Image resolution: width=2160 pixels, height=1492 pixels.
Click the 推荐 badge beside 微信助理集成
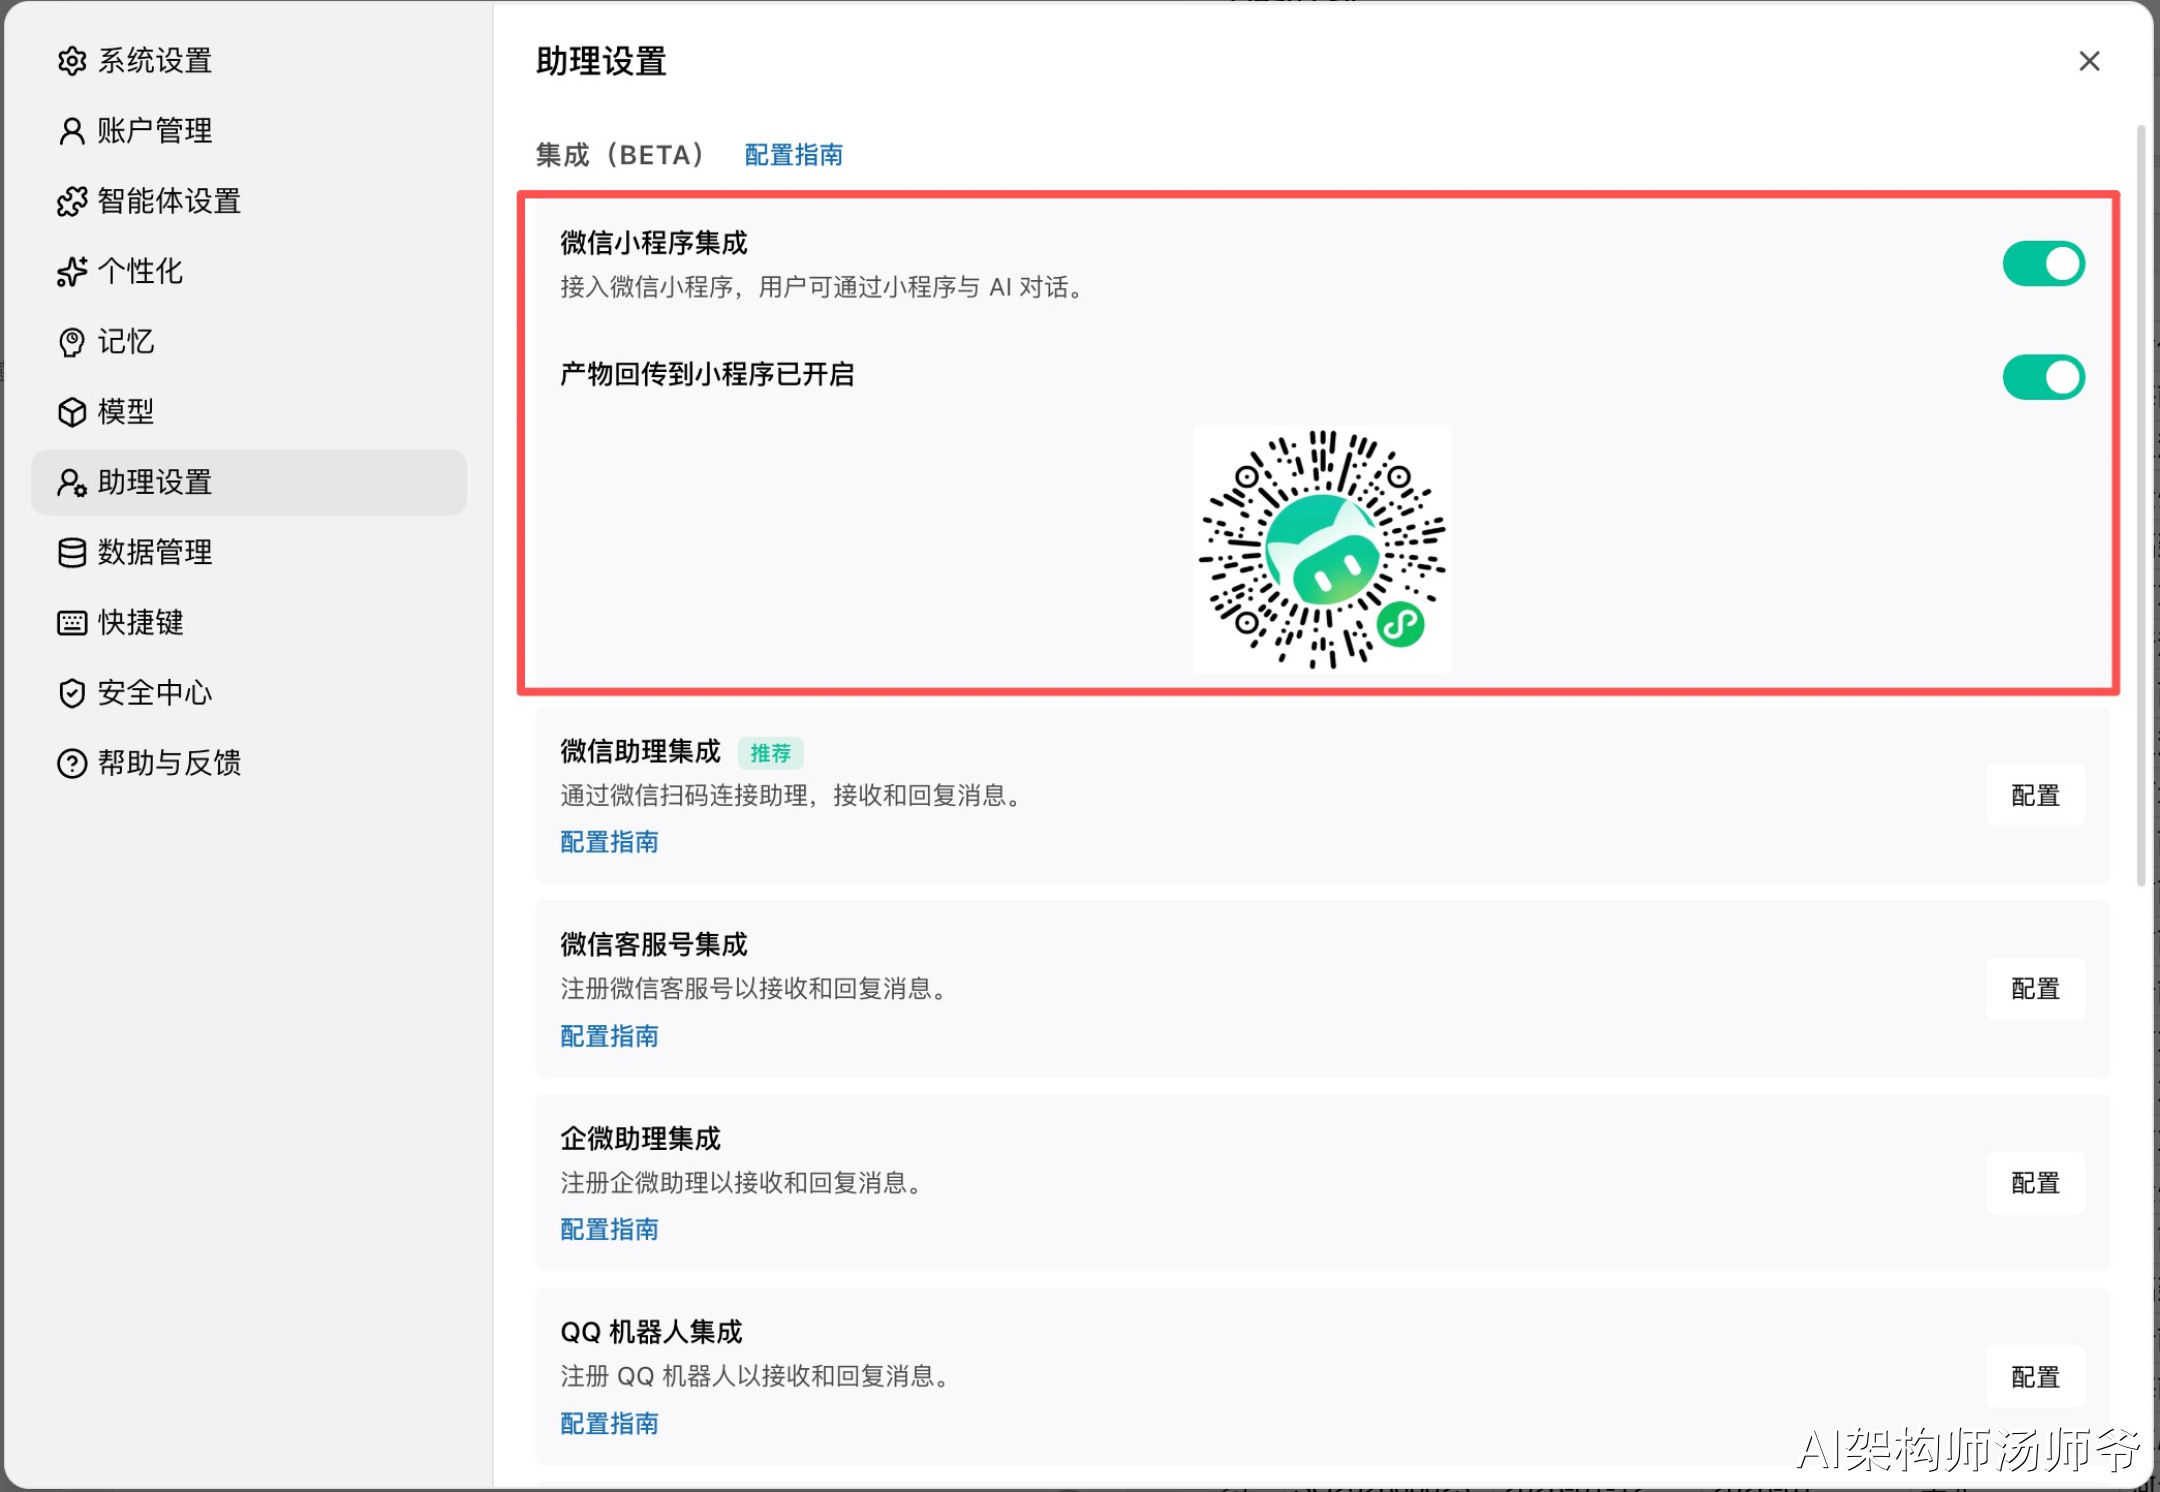tap(770, 753)
